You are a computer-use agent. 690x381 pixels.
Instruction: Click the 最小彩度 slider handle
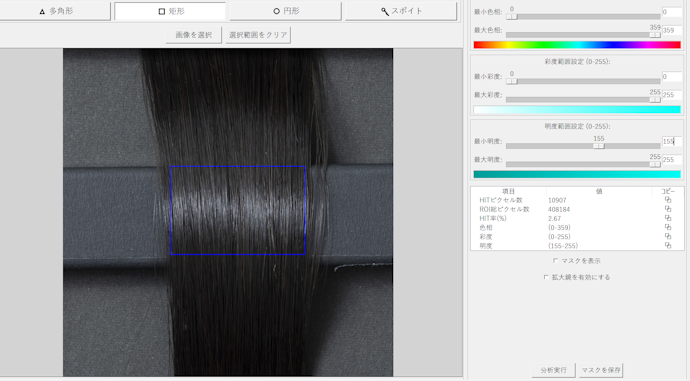pos(512,81)
